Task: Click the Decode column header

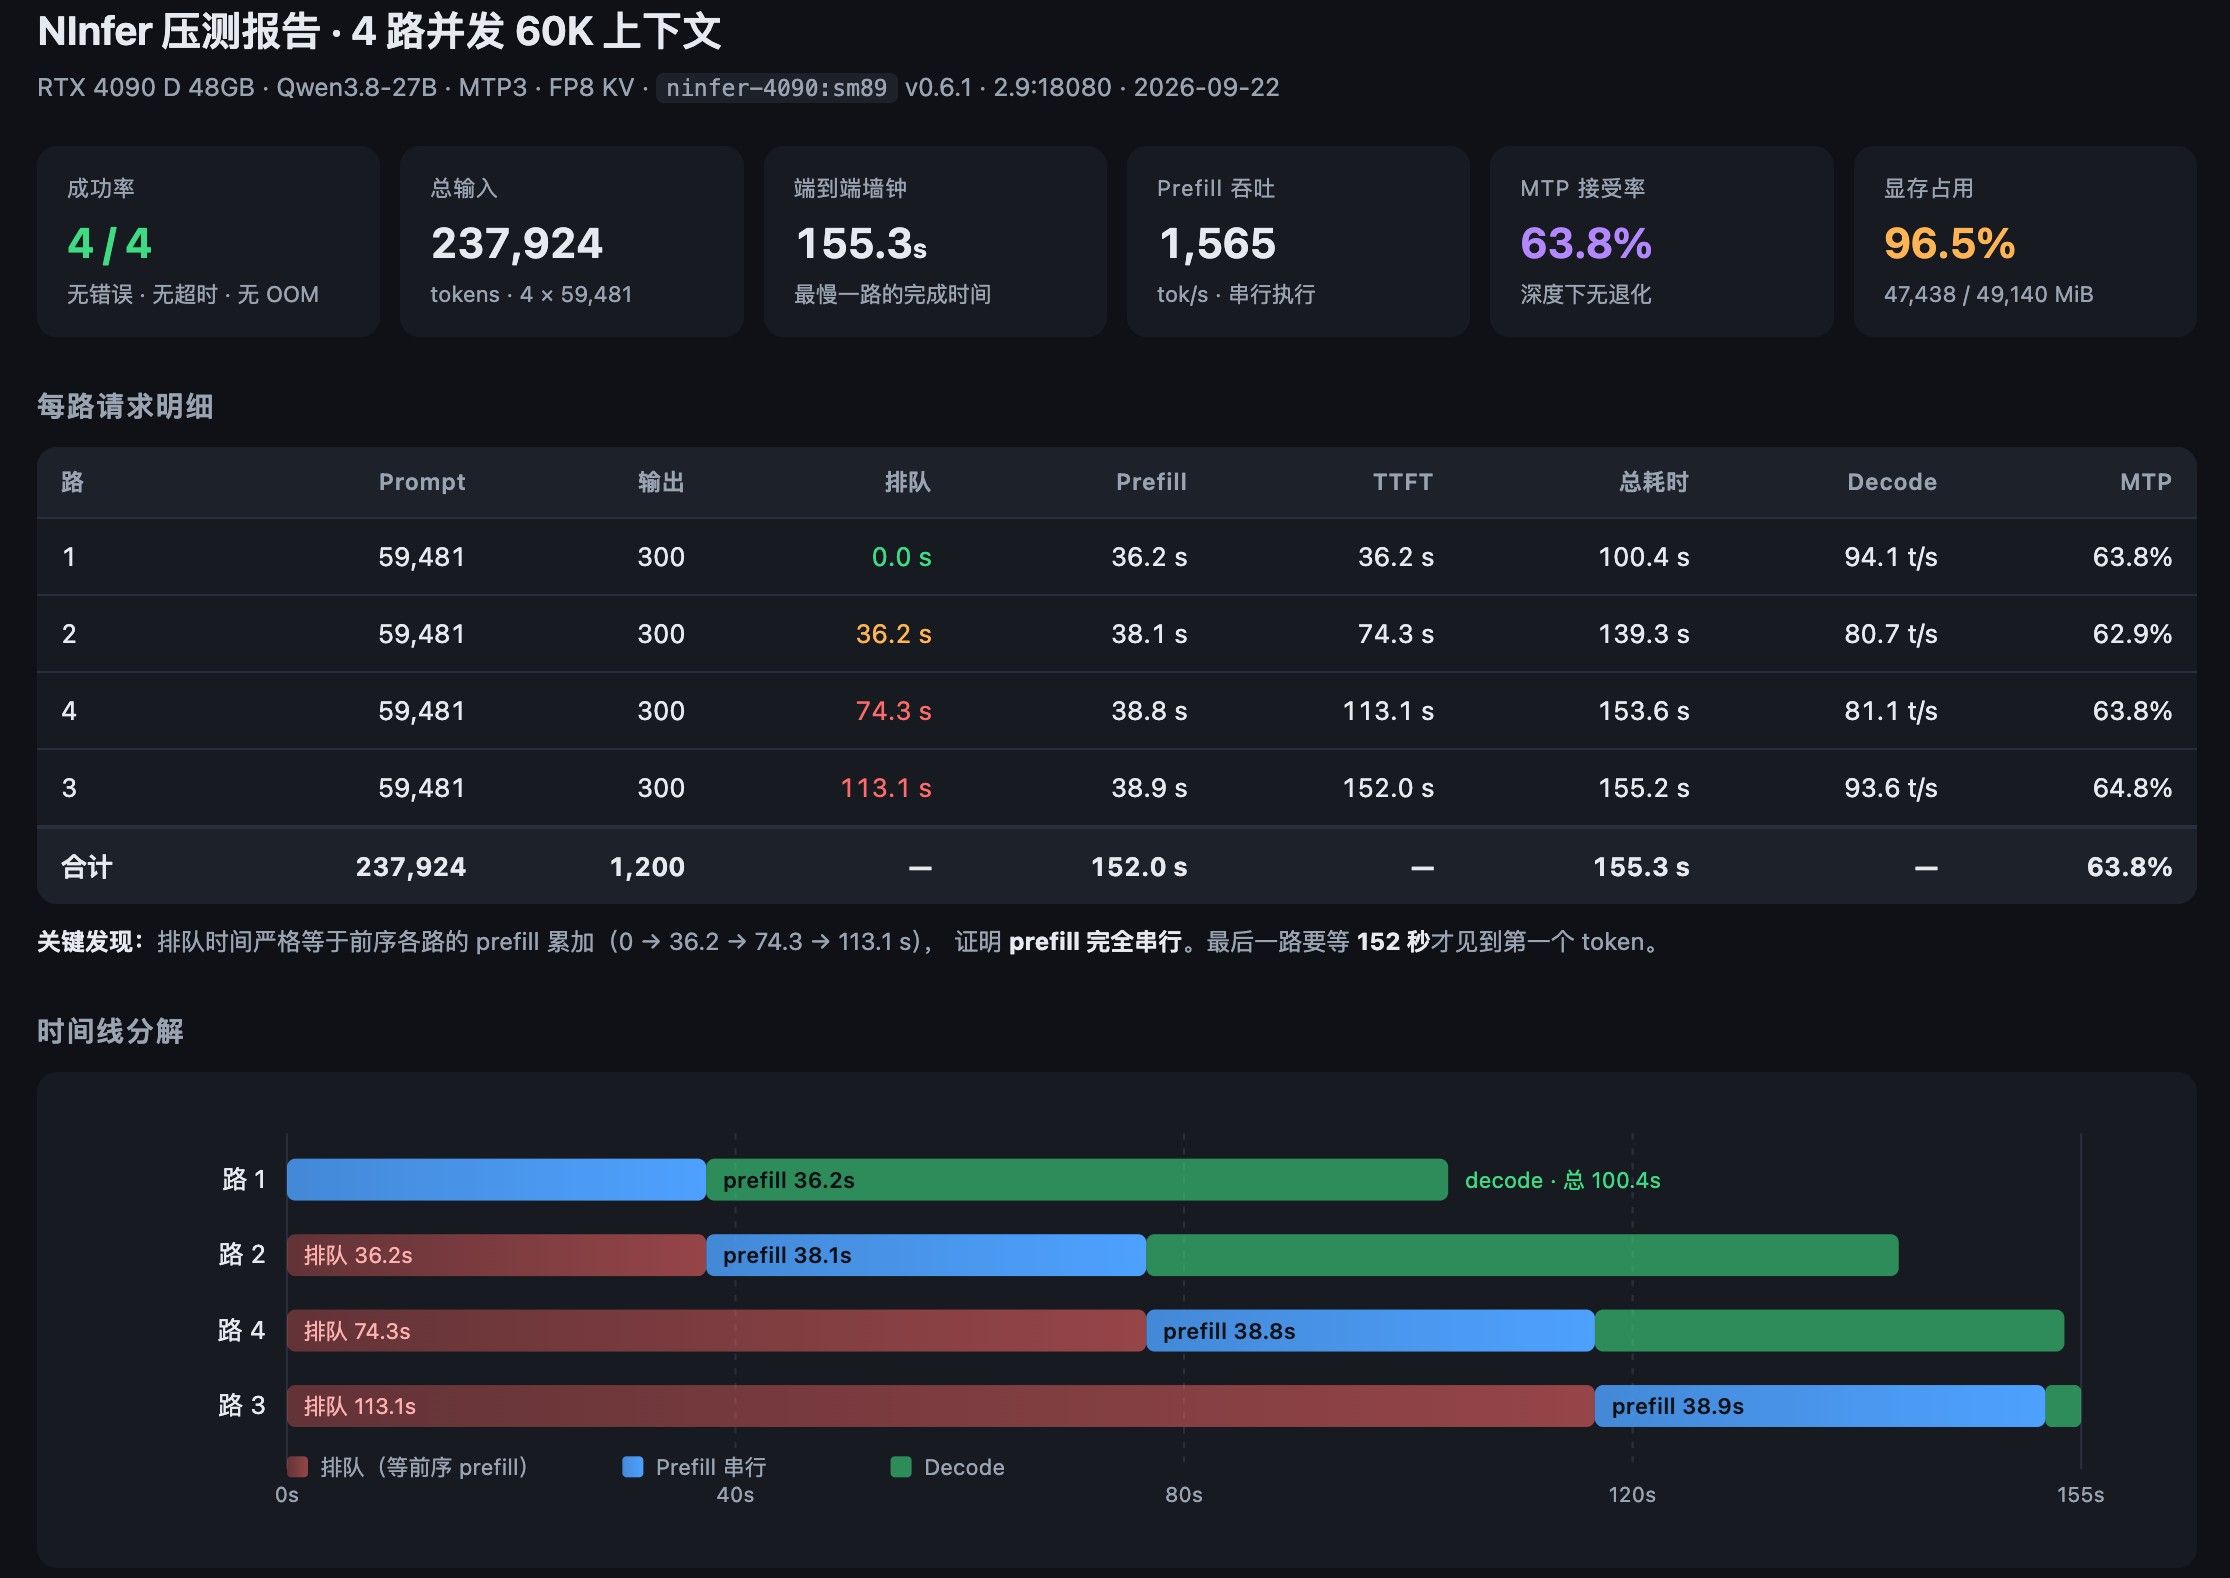Action: [1892, 482]
